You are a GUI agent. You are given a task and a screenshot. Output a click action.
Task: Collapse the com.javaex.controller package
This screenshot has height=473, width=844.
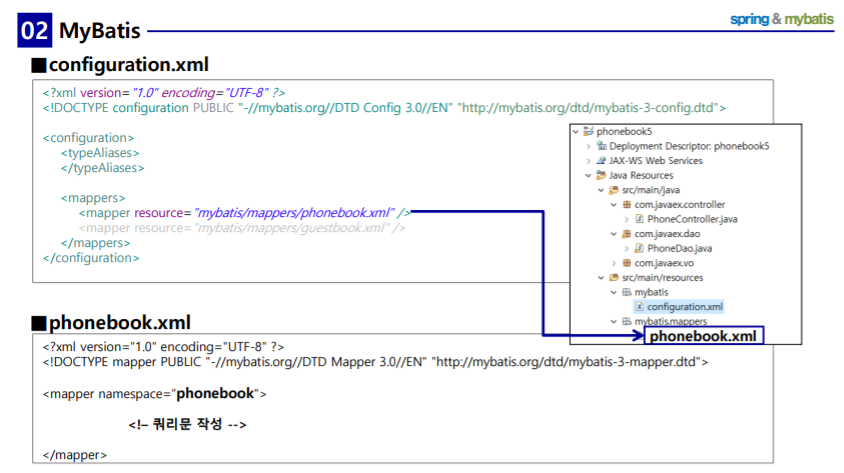coord(614,204)
